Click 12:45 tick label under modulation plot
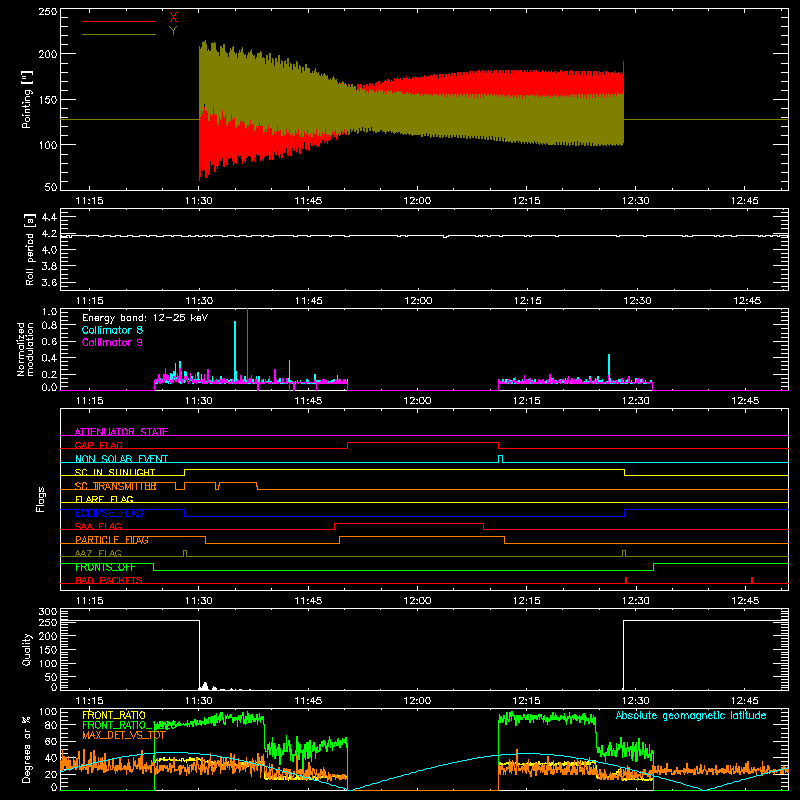 pyautogui.click(x=745, y=401)
